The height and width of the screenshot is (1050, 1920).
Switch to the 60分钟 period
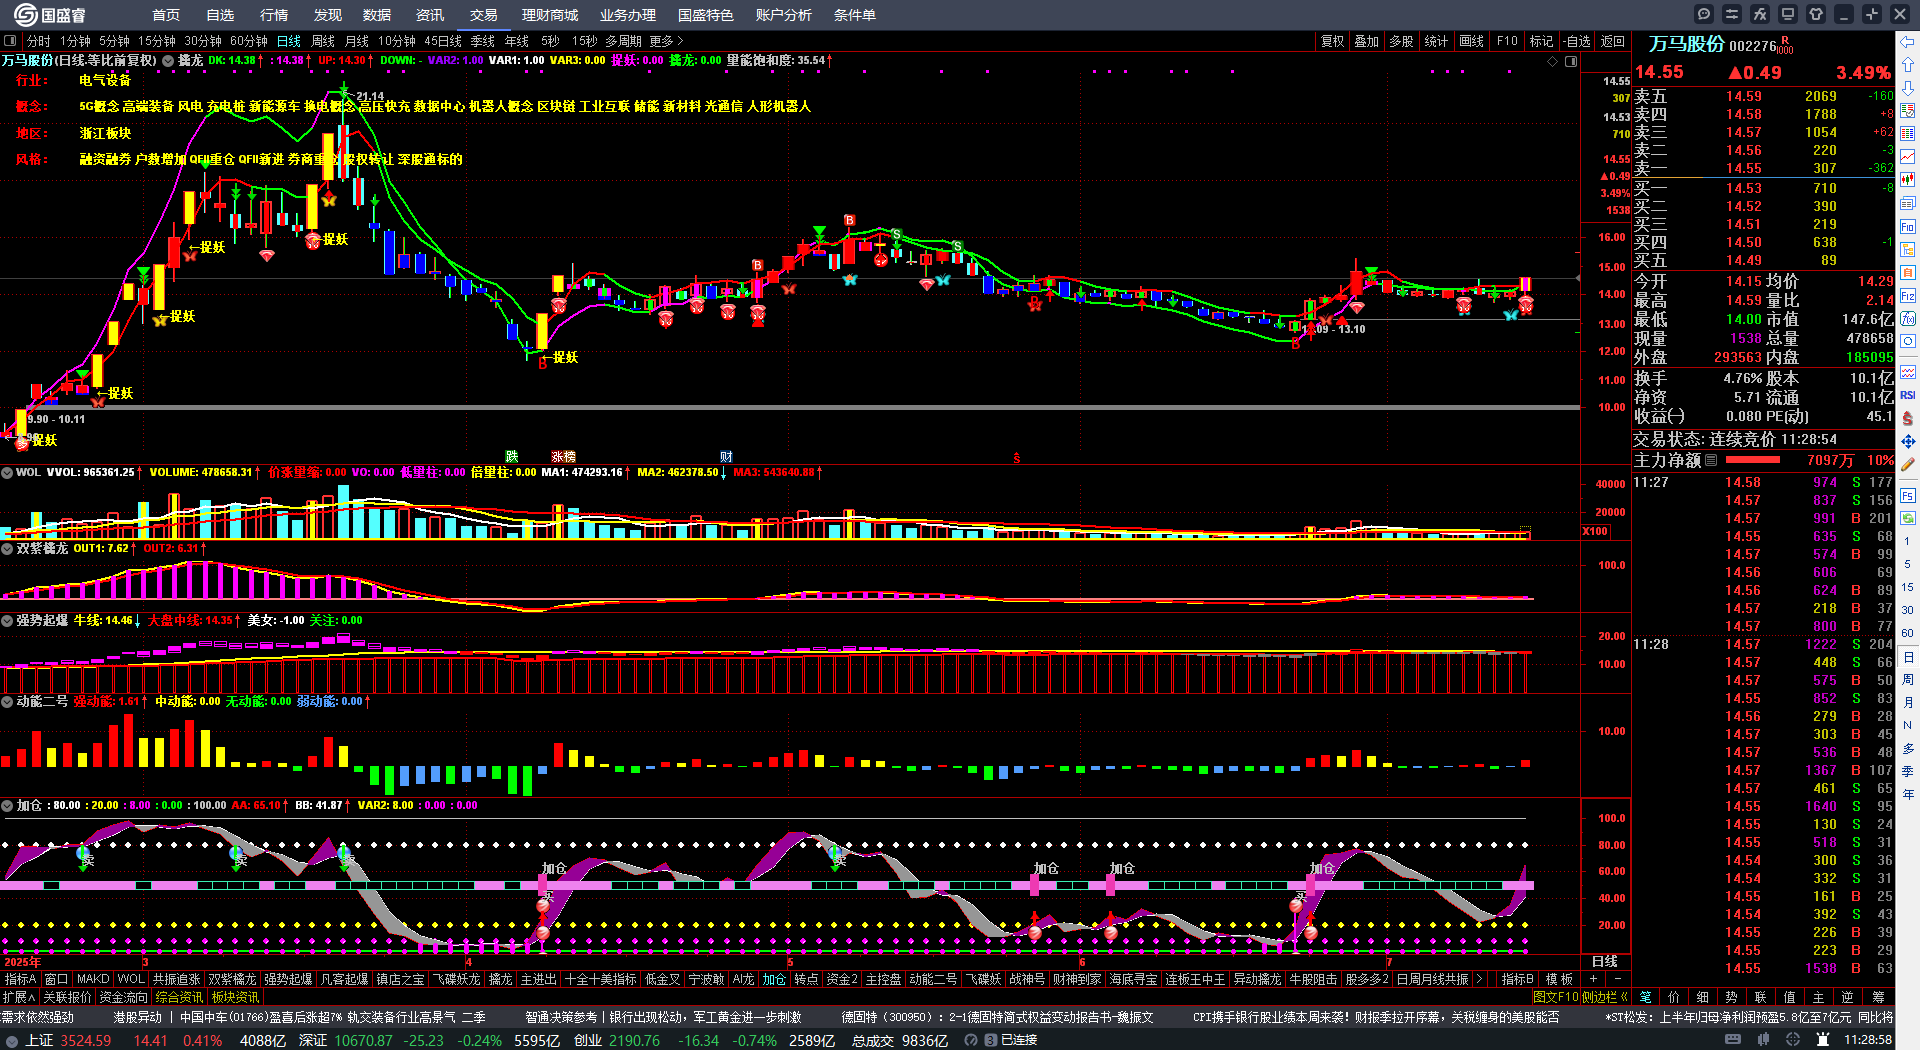pyautogui.click(x=249, y=41)
